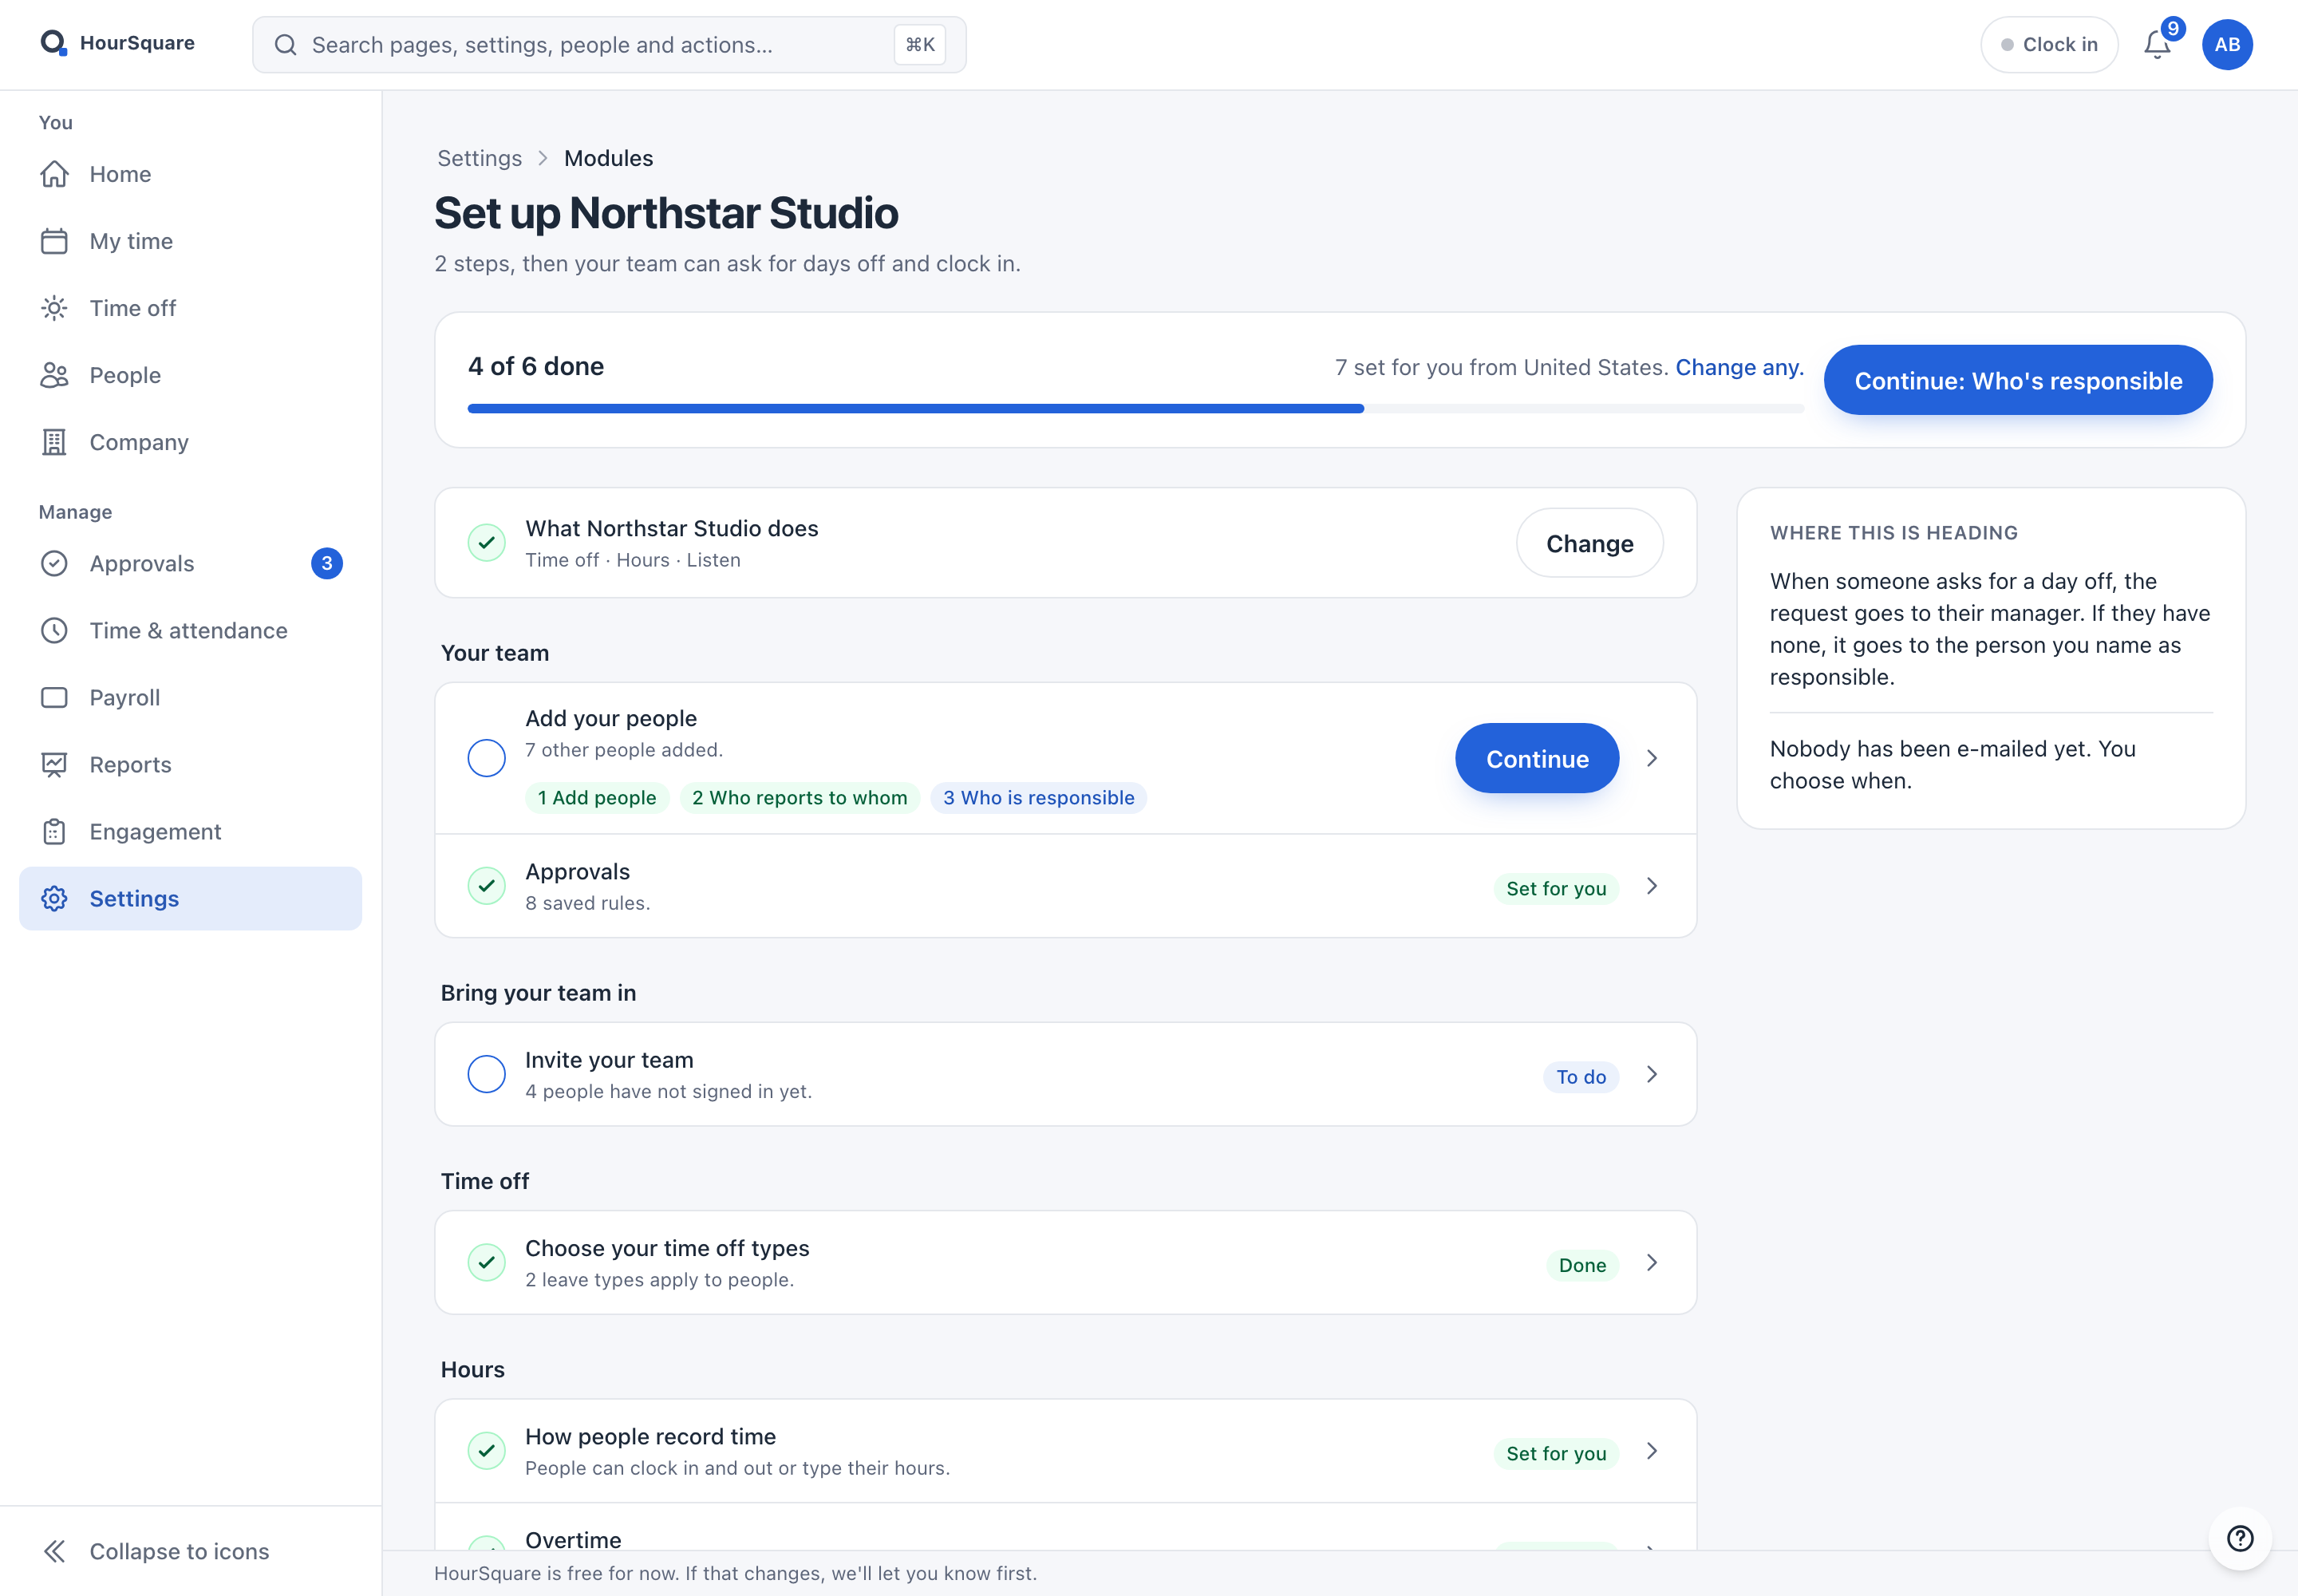Click the Change button
The height and width of the screenshot is (1596, 2298).
click(1589, 543)
